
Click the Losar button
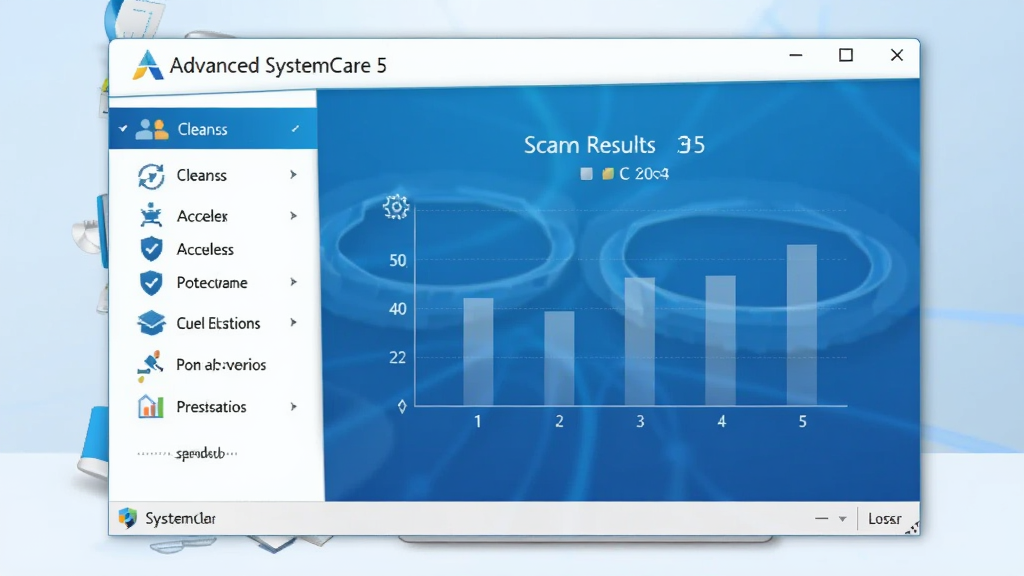coord(884,519)
